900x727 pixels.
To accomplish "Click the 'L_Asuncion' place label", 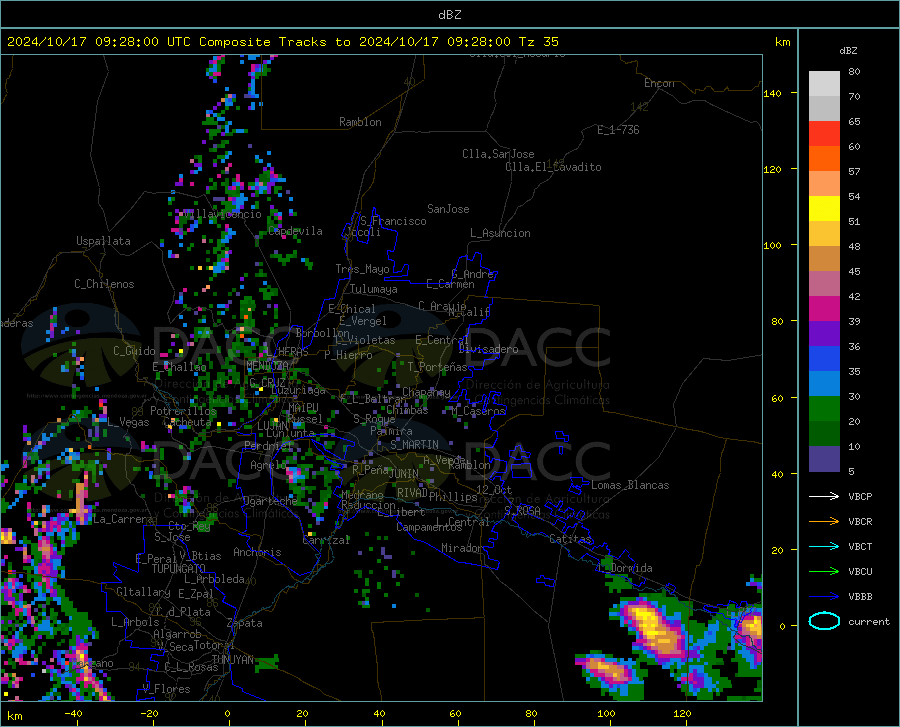I will click(x=500, y=233).
